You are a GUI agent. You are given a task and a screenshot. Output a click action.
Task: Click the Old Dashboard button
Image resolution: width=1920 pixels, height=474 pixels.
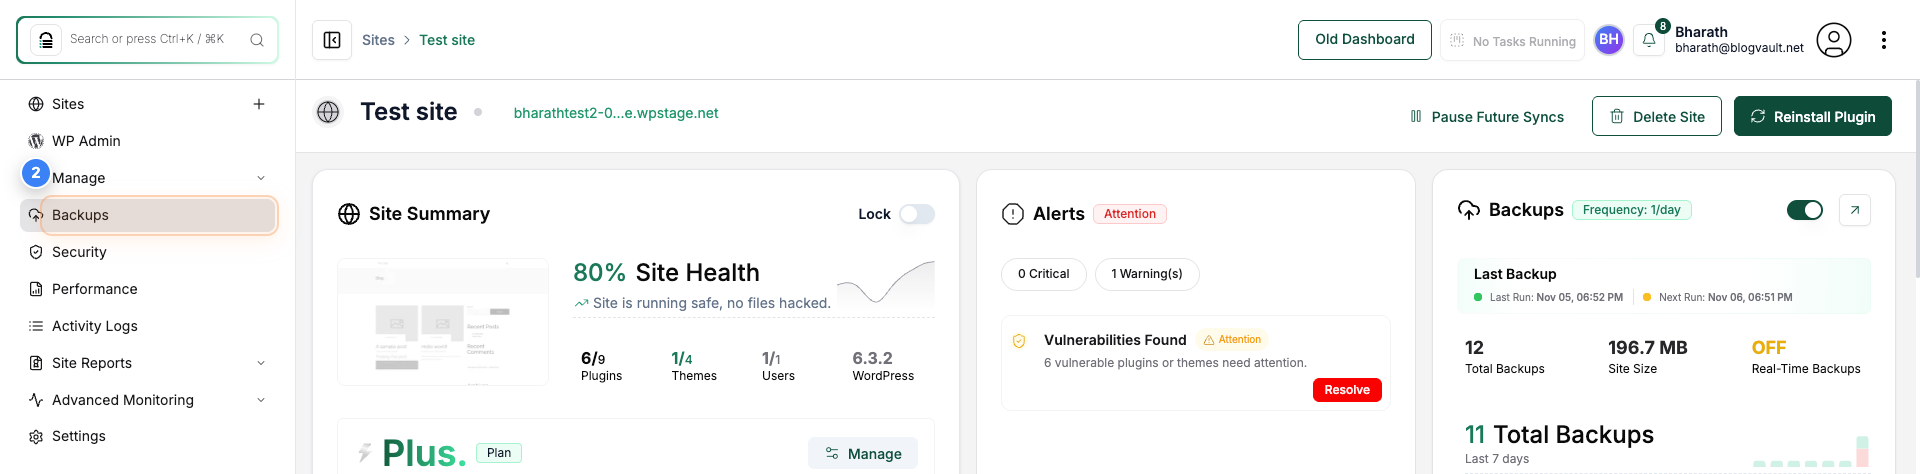click(1365, 40)
